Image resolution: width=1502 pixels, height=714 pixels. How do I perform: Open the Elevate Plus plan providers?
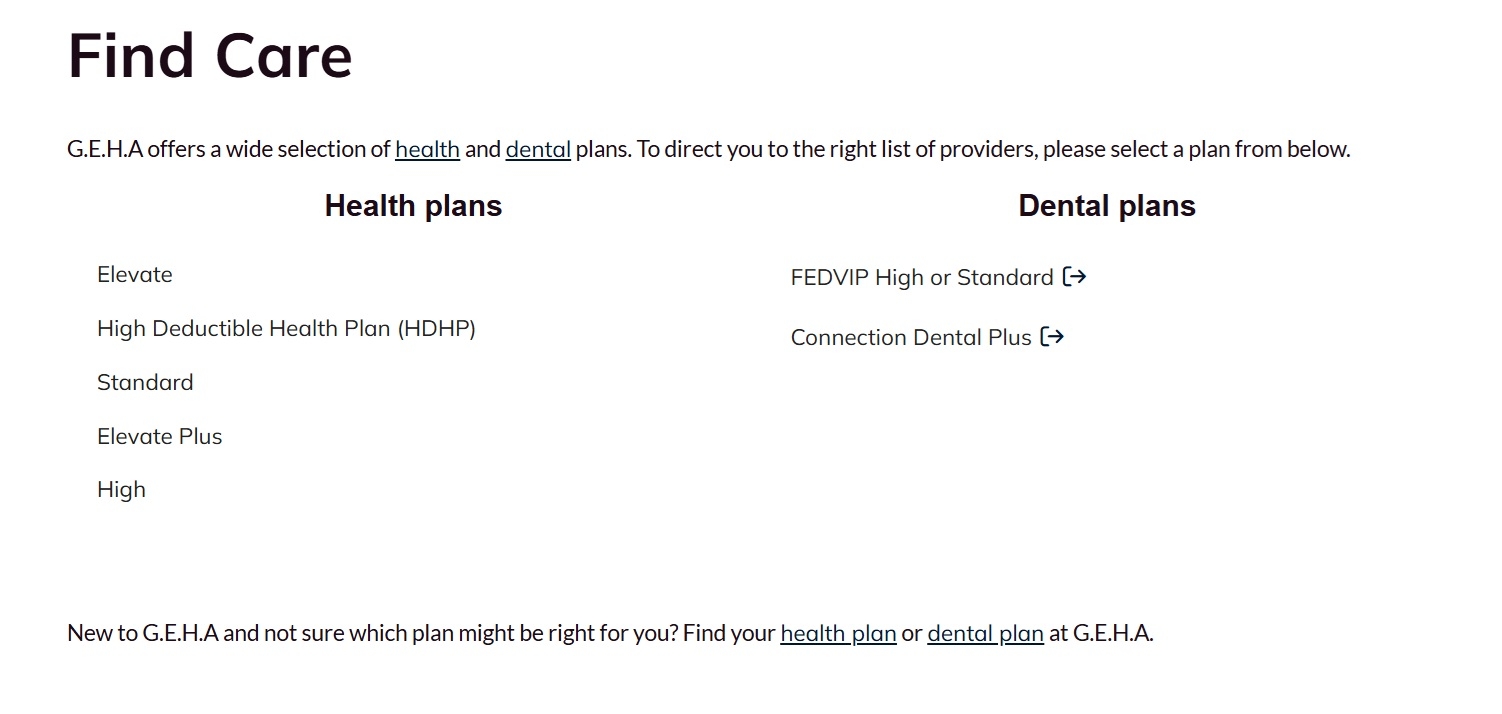pyautogui.click(x=159, y=436)
